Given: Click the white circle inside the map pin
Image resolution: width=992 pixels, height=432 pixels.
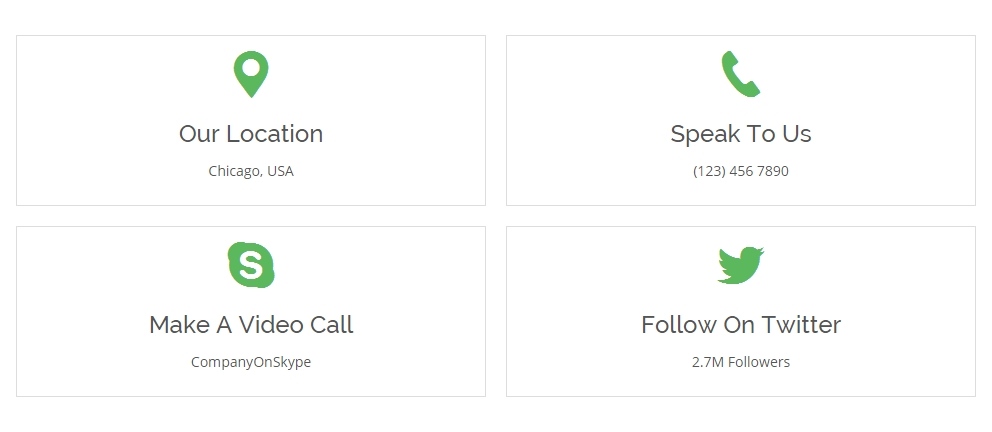Looking at the screenshot, I should pyautogui.click(x=251, y=67).
